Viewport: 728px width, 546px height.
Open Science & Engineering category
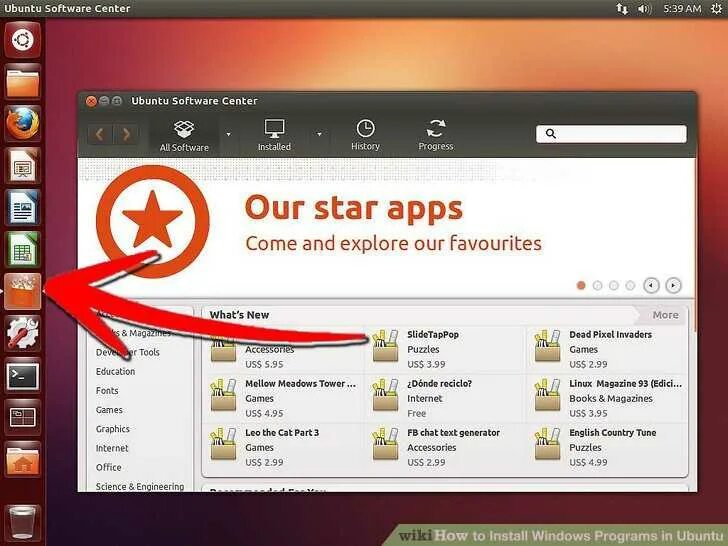(x=140, y=487)
